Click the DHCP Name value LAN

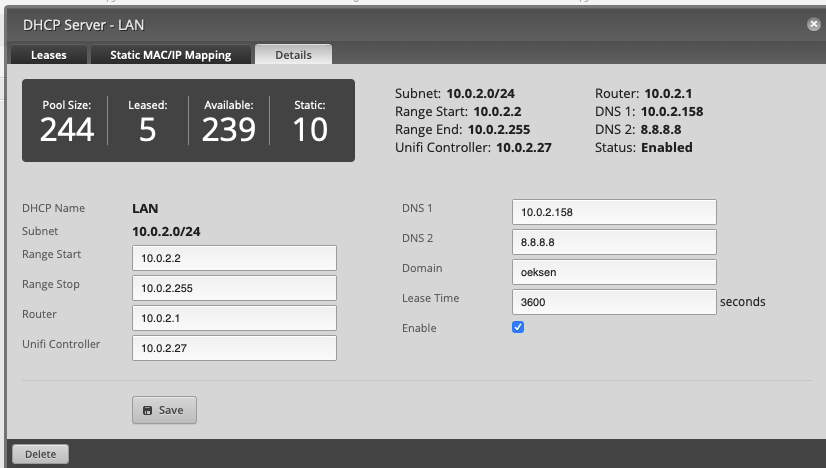tap(145, 209)
